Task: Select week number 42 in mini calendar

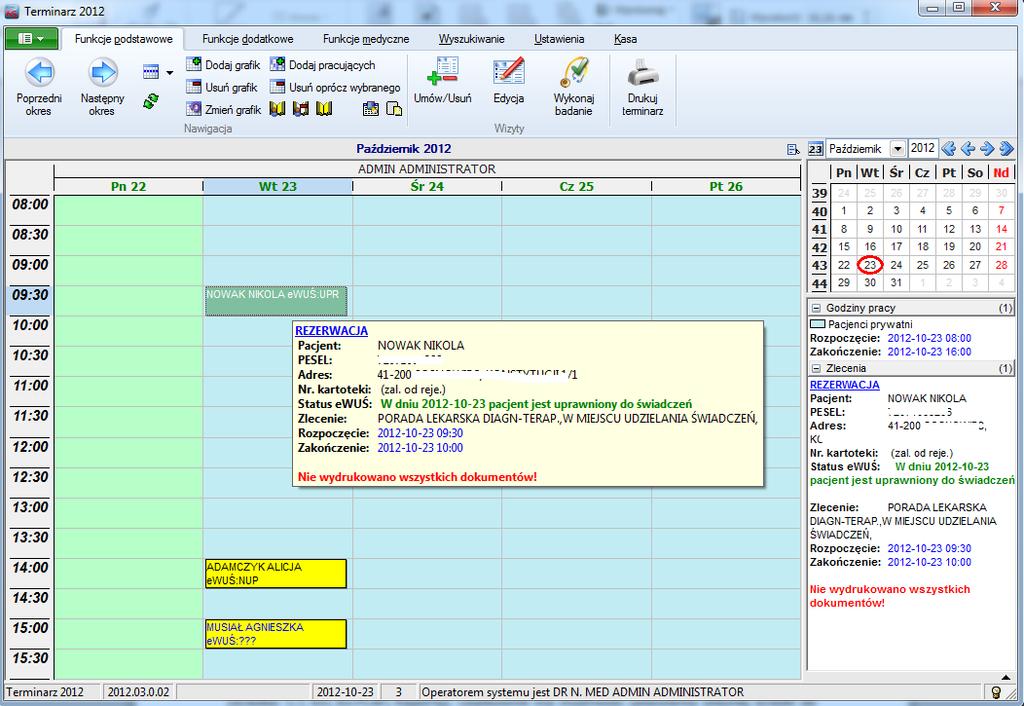Action: click(819, 248)
